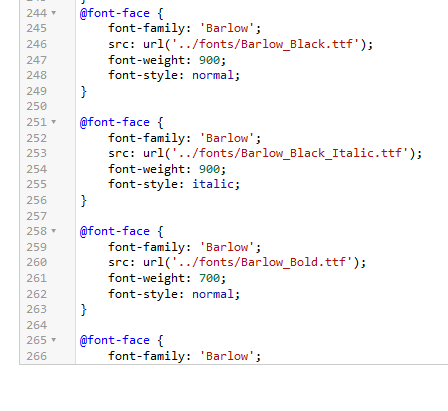Screen dimensions: 448x411
Task: Collapse the code block at line 251
Action: [x=53, y=122]
